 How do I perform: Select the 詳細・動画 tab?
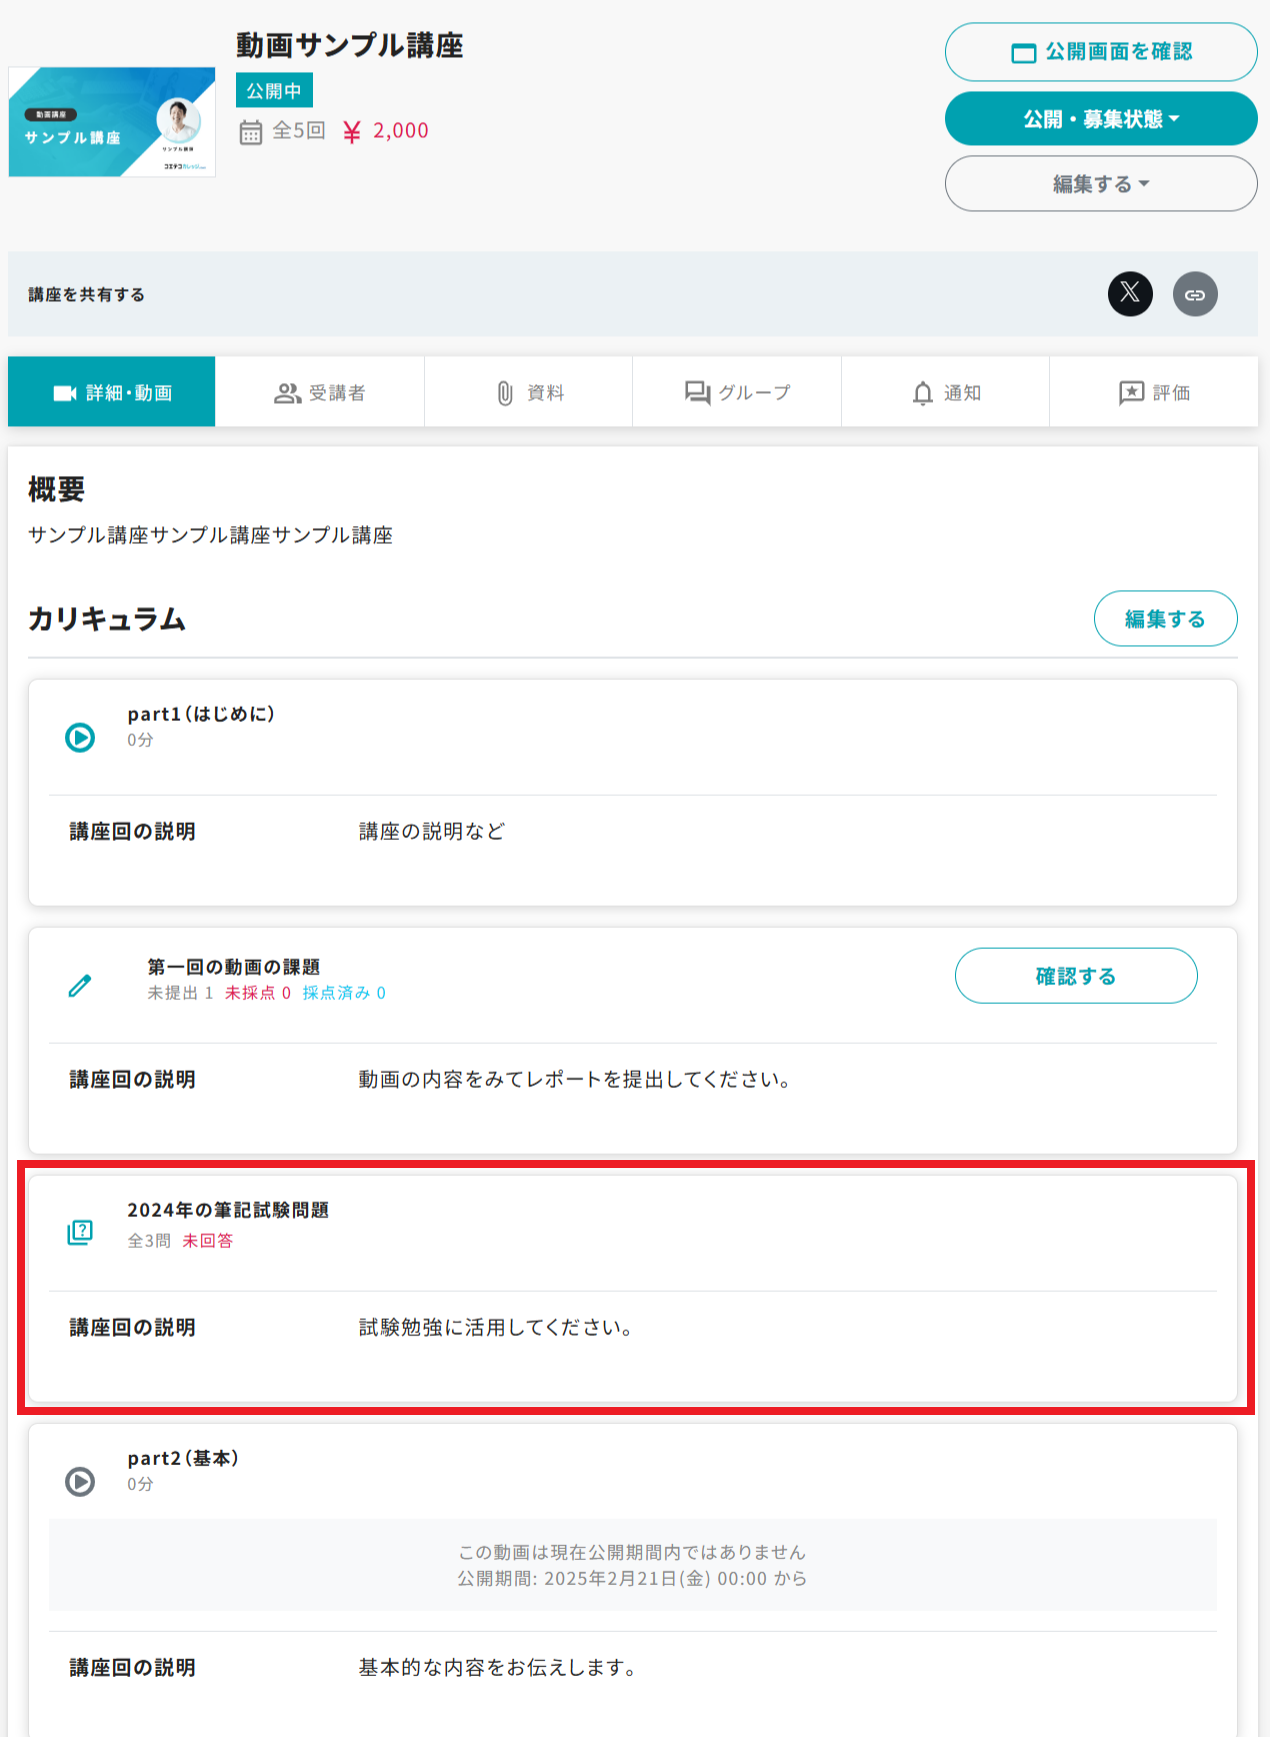pos(112,393)
